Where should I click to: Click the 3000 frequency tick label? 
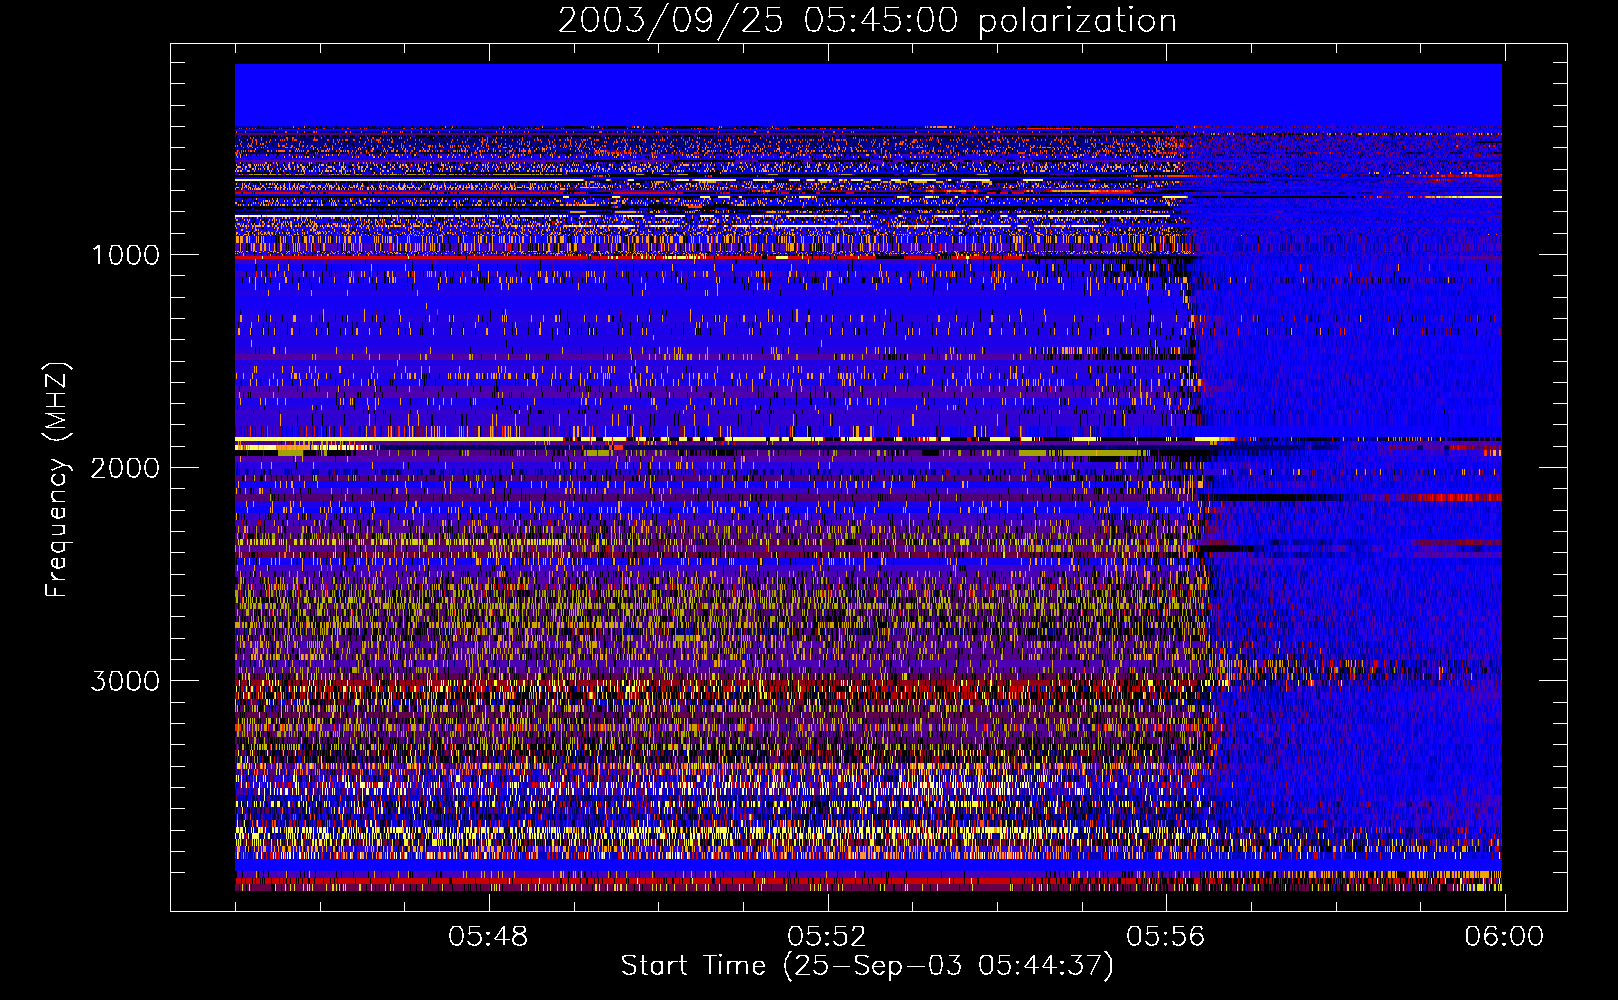pyautogui.click(x=126, y=681)
